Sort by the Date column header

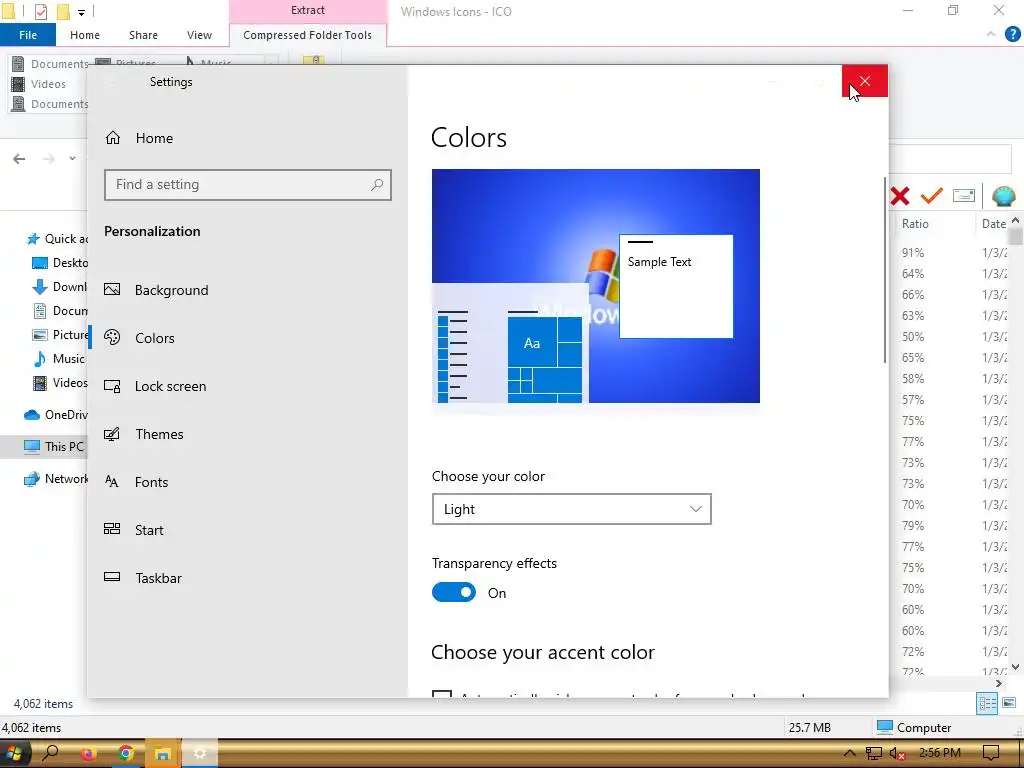click(993, 223)
